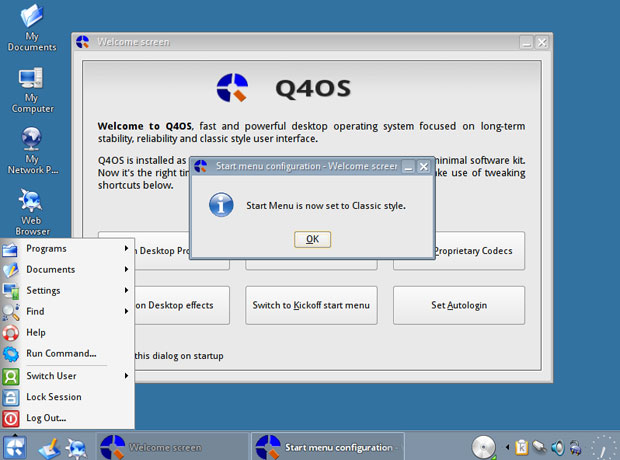The image size is (620, 460).
Task: Launch the Web Browser desktop icon
Action: click(x=32, y=212)
